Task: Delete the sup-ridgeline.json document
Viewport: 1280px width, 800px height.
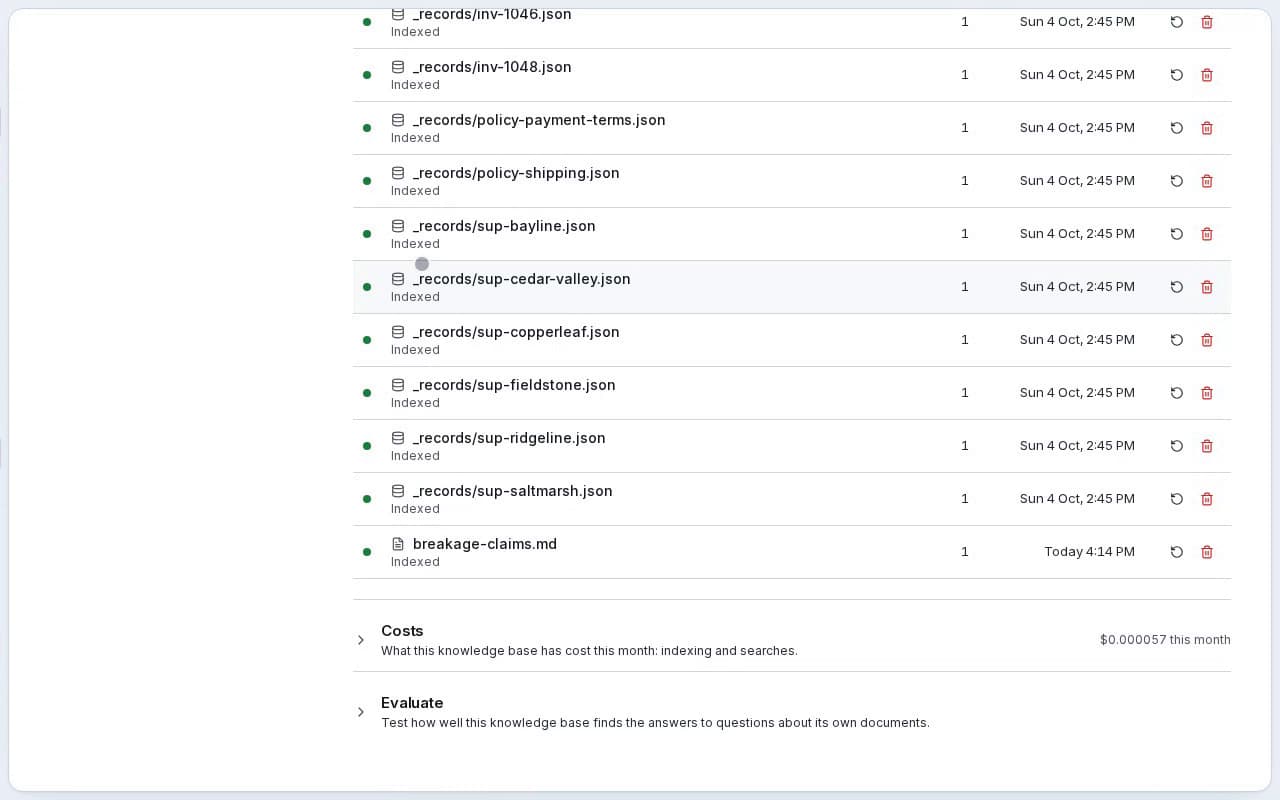Action: point(1207,446)
